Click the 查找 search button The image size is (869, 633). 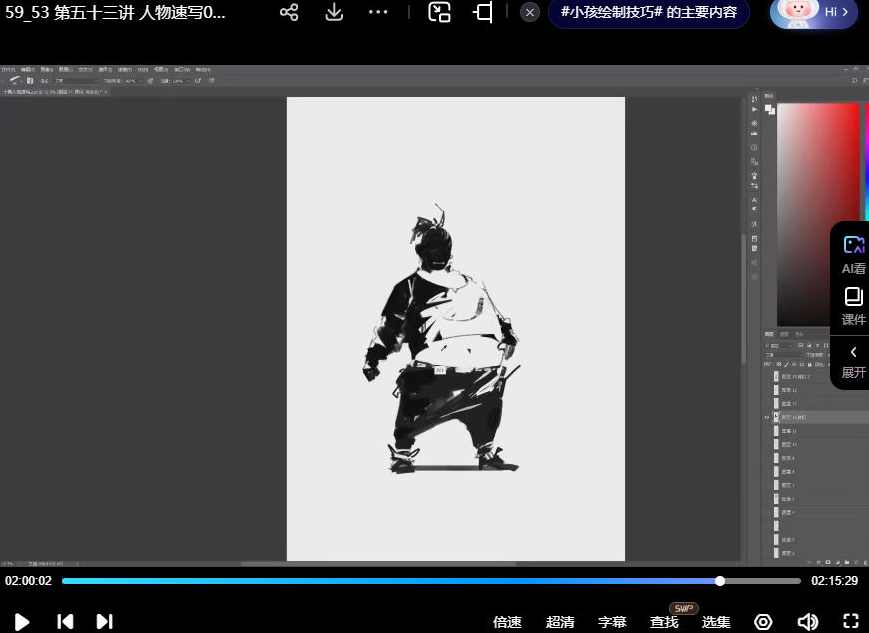pos(664,622)
